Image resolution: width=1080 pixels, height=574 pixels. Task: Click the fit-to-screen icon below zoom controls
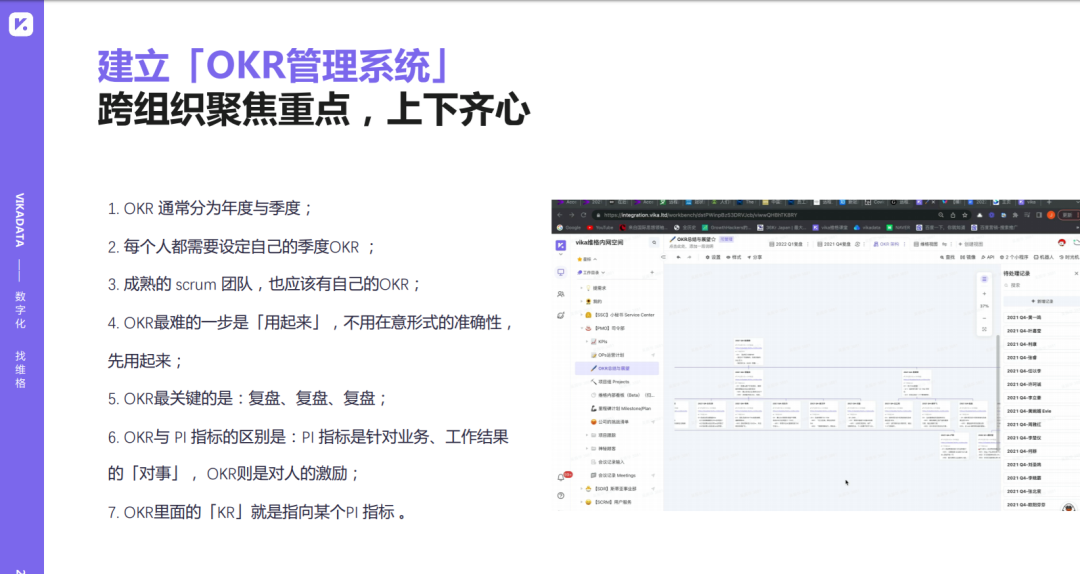pyautogui.click(x=984, y=331)
